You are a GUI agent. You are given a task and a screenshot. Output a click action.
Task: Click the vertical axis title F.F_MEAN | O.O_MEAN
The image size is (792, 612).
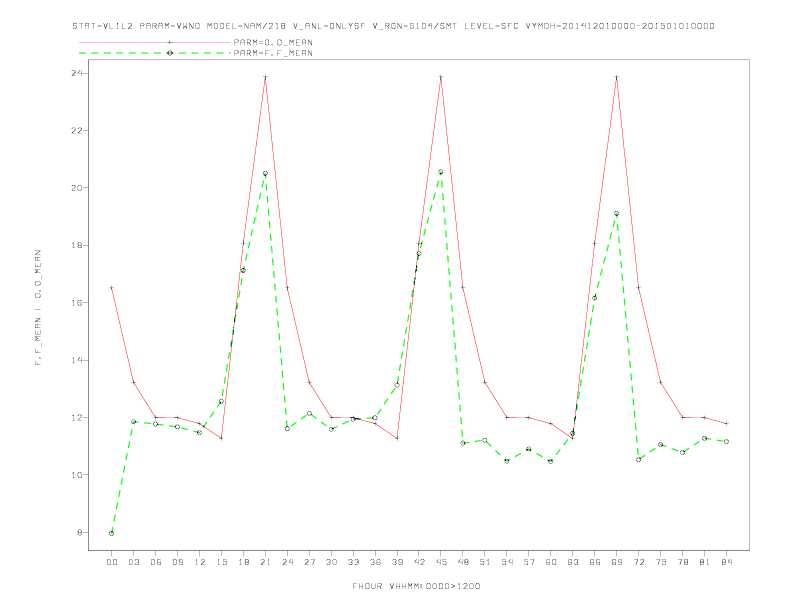pyautogui.click(x=38, y=308)
